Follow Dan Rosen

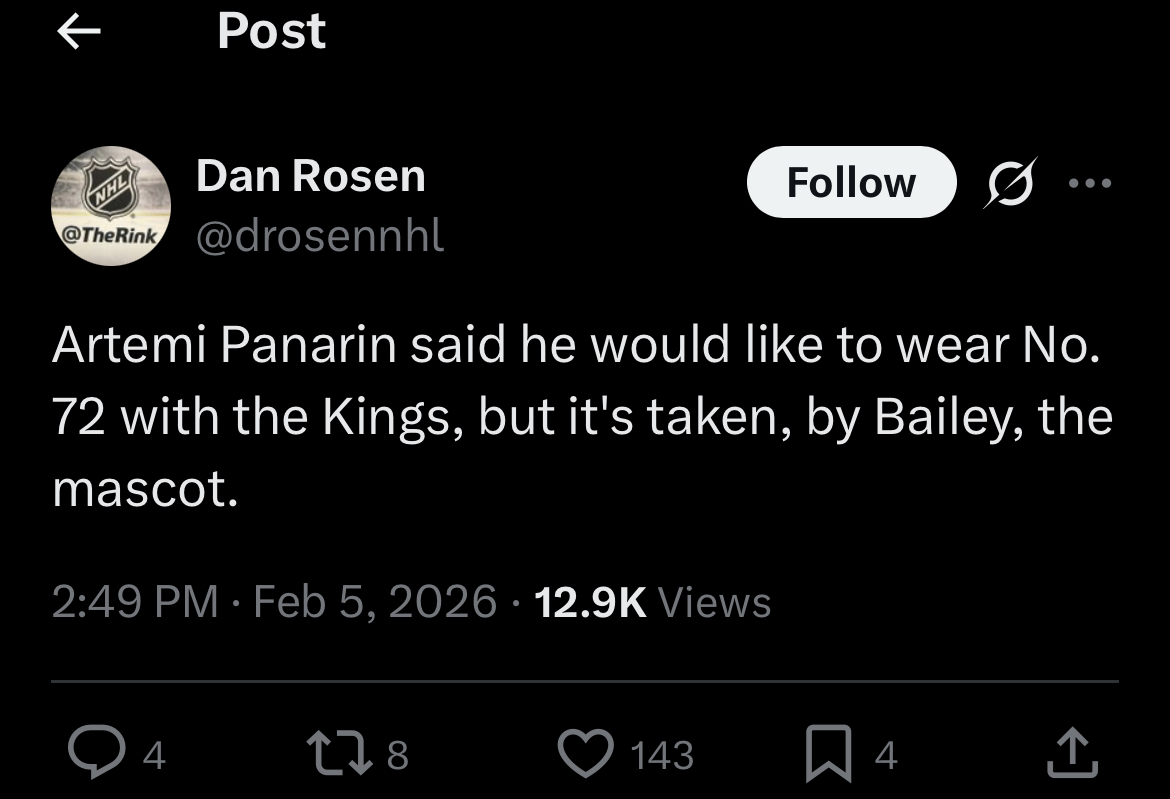point(851,182)
